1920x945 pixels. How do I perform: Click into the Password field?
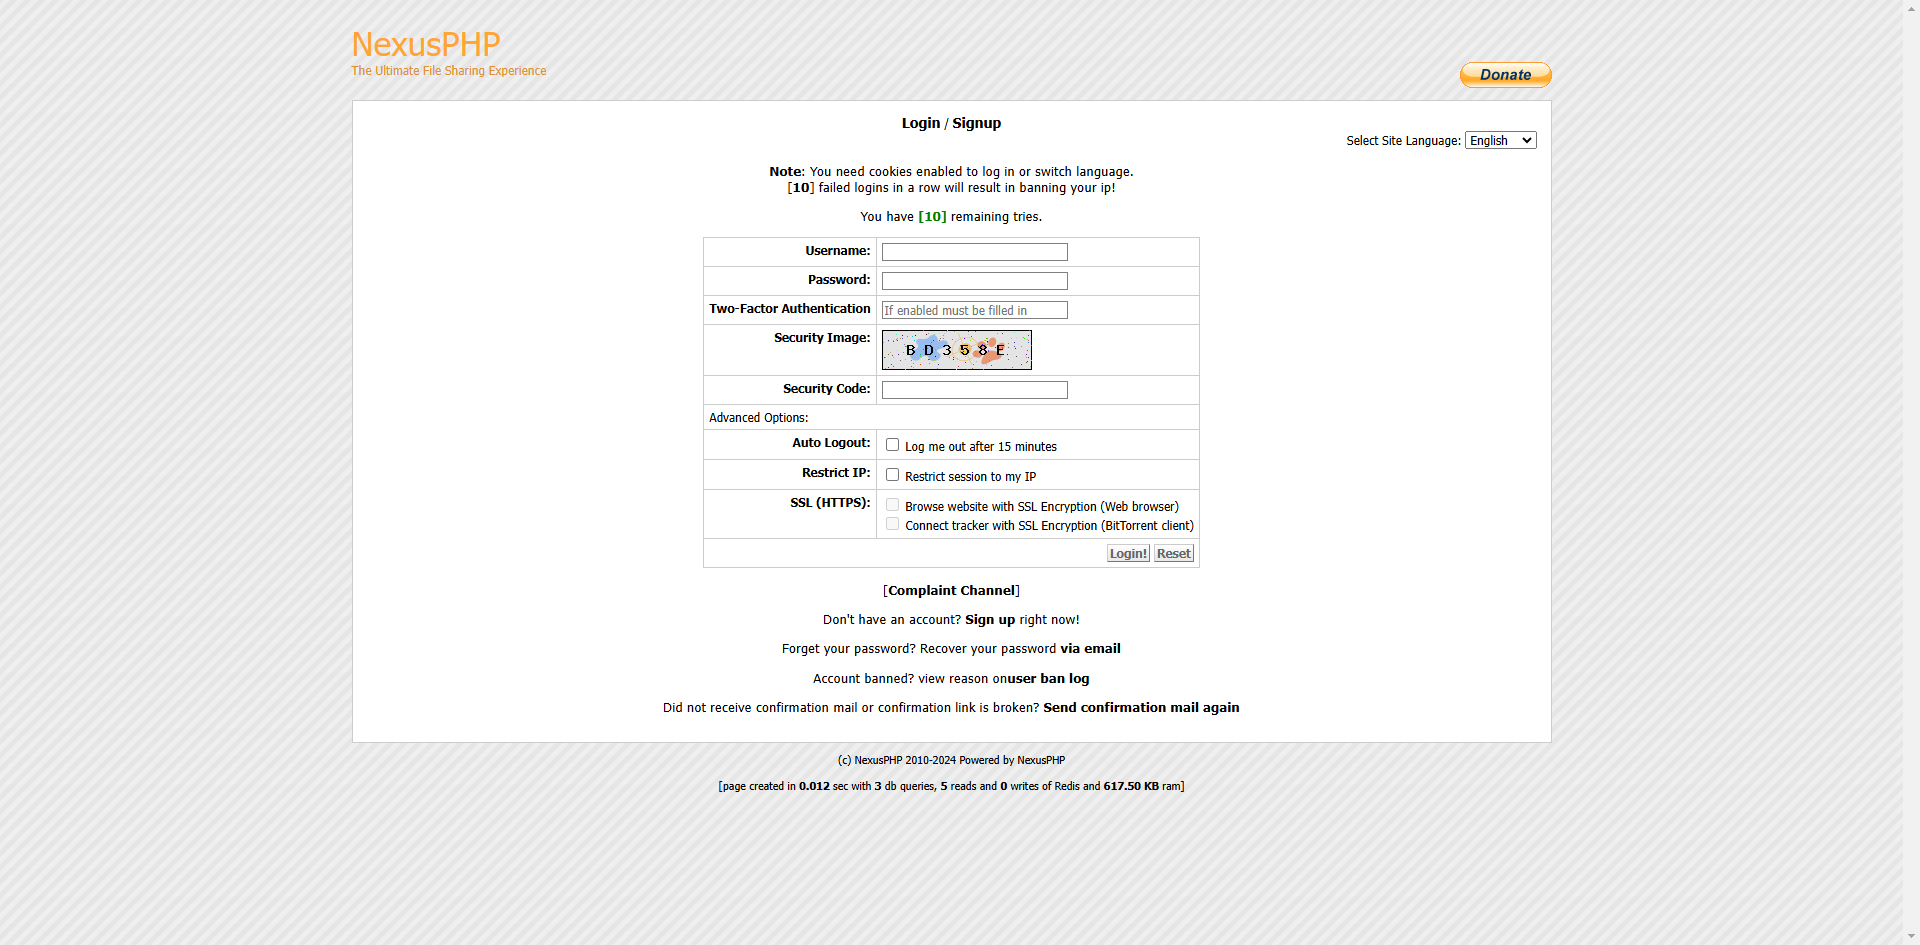coord(974,281)
